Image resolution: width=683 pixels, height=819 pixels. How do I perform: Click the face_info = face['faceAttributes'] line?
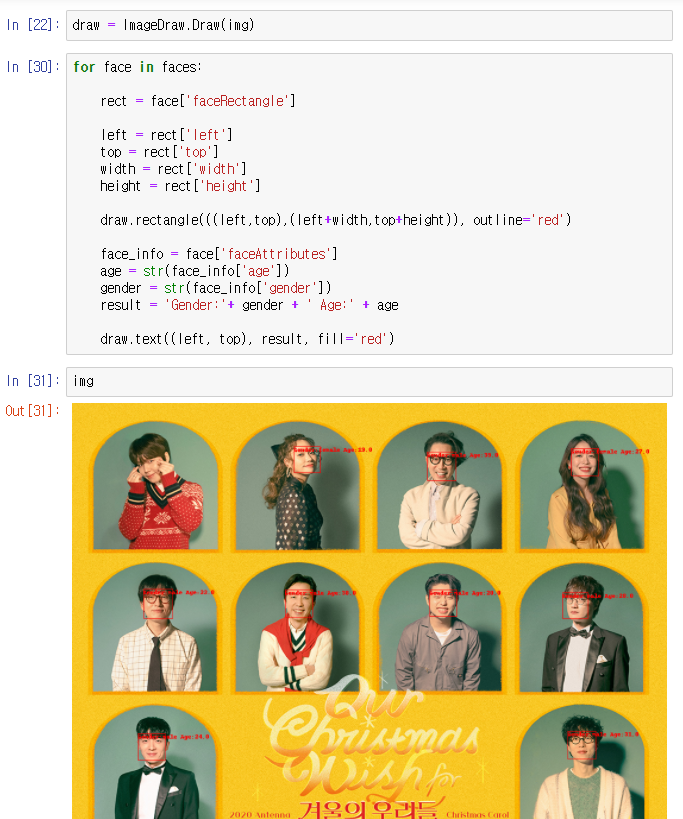[x=219, y=254]
